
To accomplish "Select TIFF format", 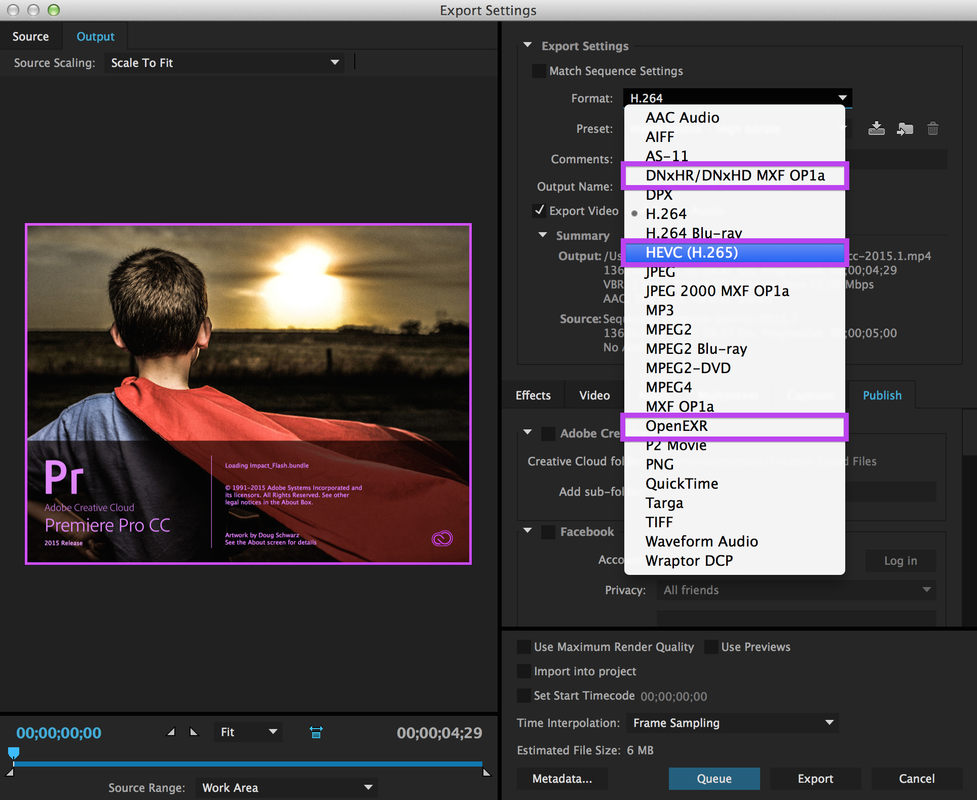I will point(735,522).
